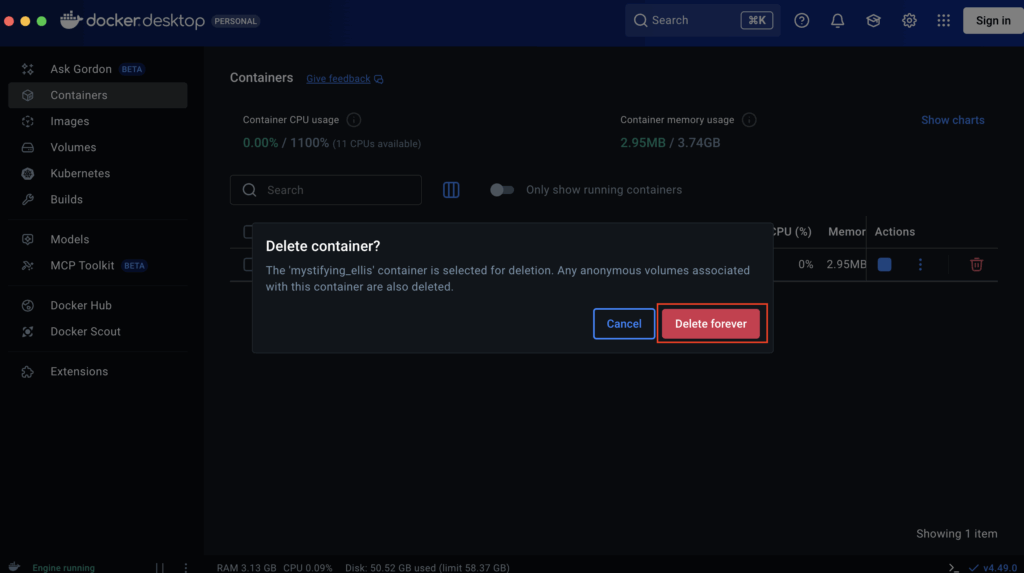Check the mystifying_ellis row checkbox
Viewport: 1024px width, 573px height.
(248, 264)
